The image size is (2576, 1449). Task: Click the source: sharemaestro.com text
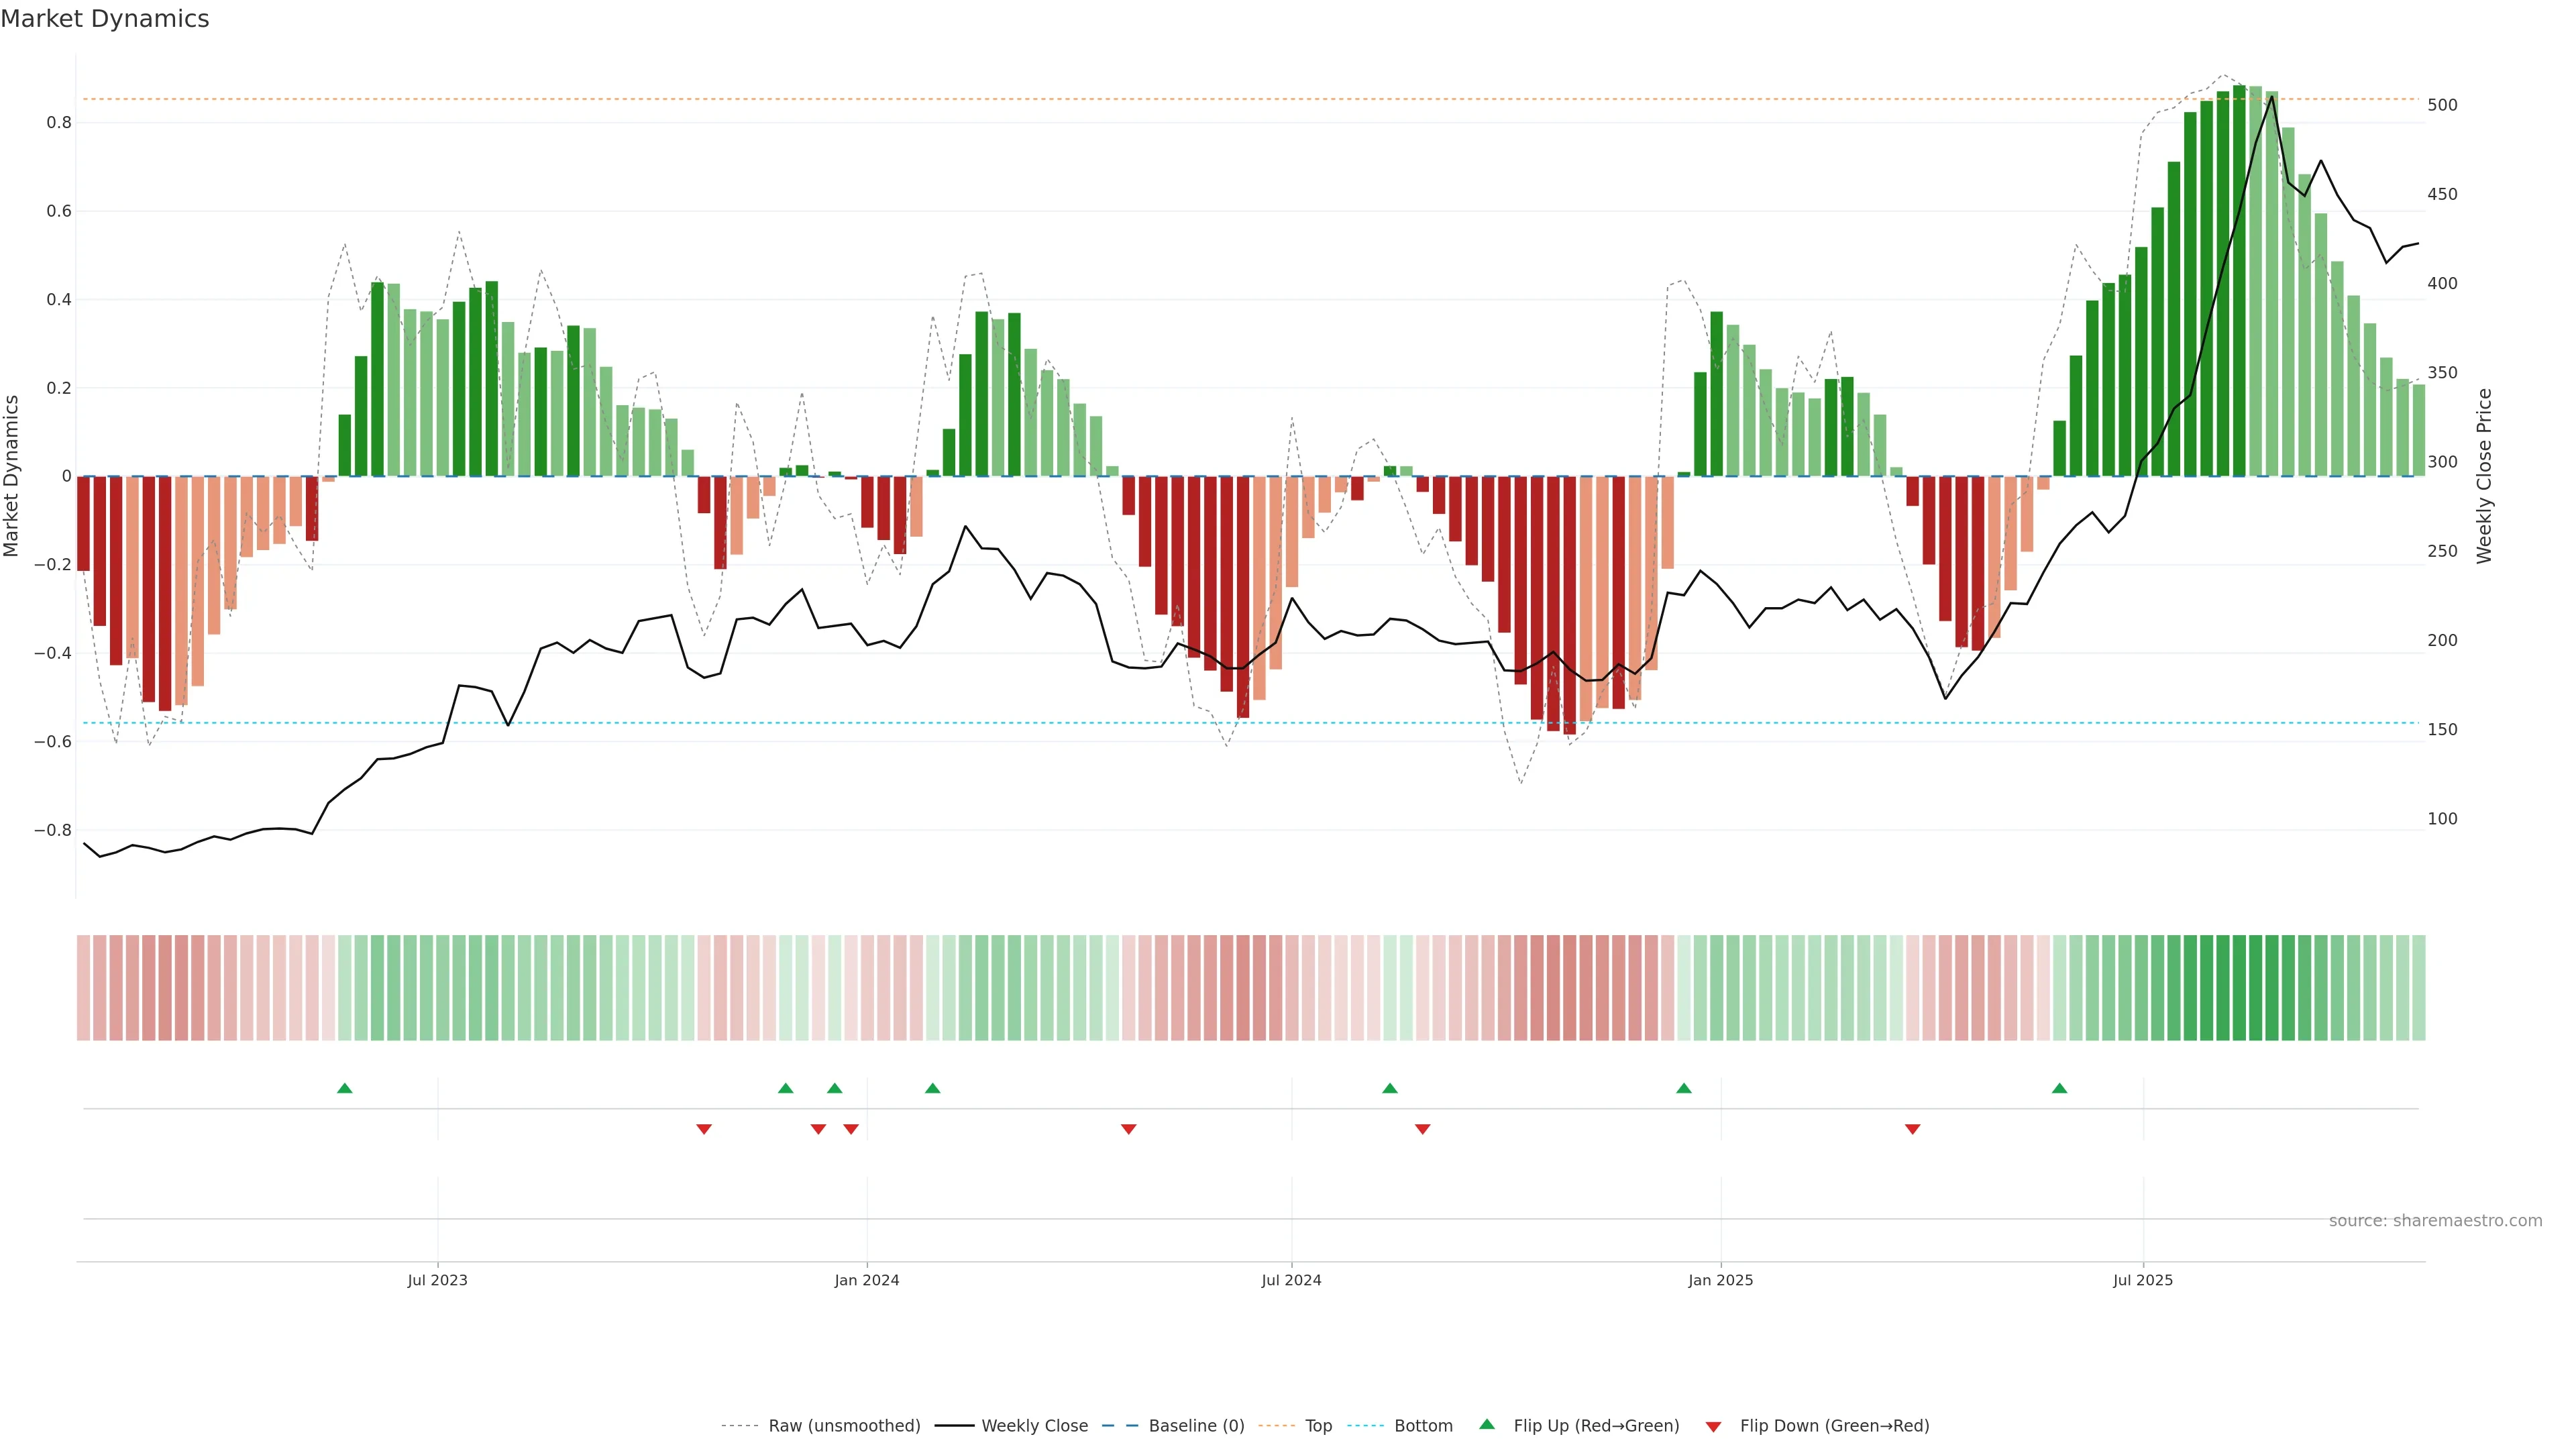pos(2435,1221)
